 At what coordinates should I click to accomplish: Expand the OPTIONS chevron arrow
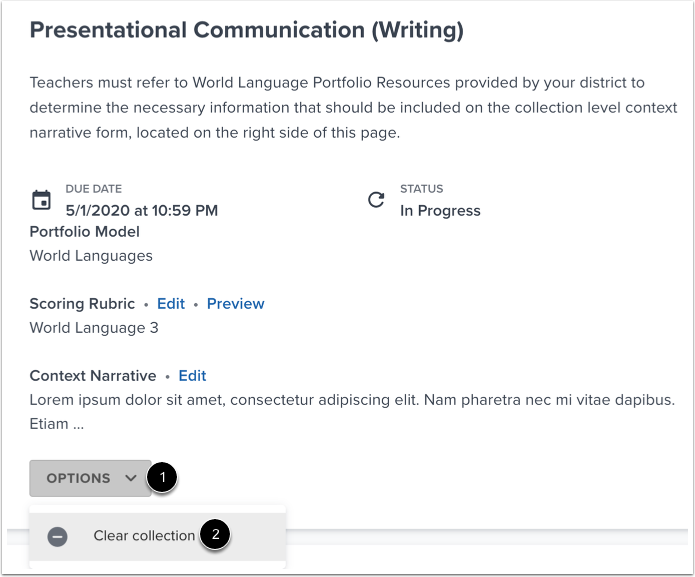point(131,478)
